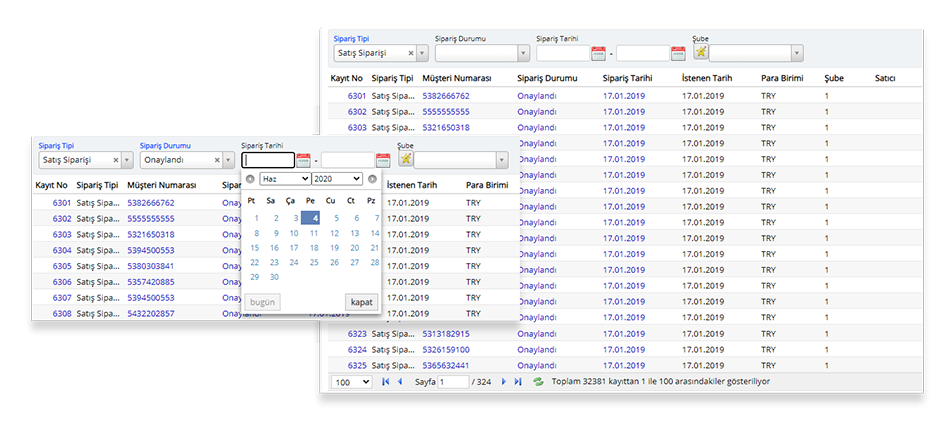Change the 100 rows-per-page dropdown
Screen dimensions: 950x424
[x=352, y=382]
